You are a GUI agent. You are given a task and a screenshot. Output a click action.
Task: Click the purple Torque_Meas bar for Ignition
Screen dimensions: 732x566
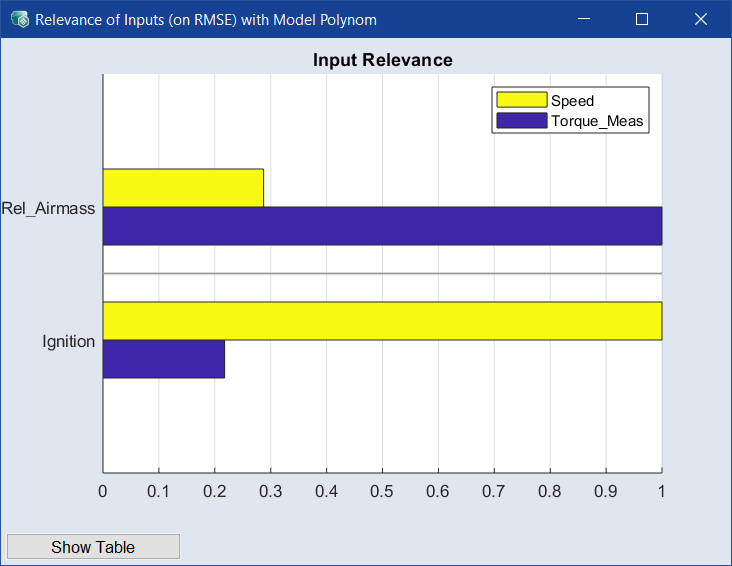coord(163,359)
